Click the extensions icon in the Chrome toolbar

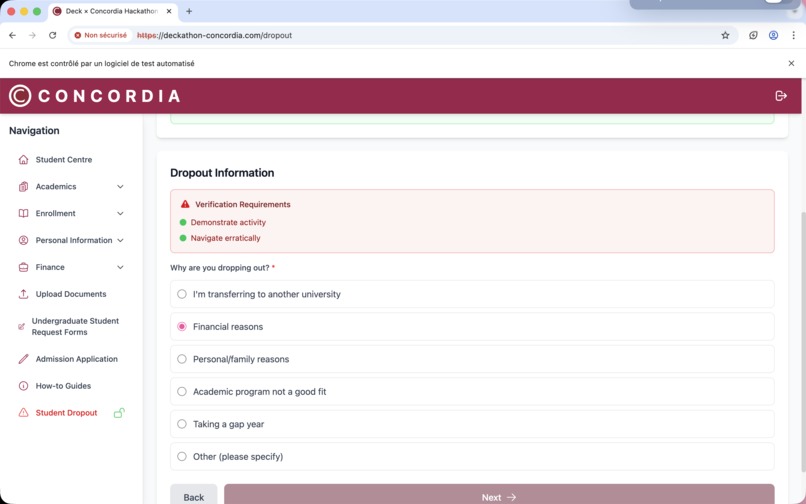[753, 35]
